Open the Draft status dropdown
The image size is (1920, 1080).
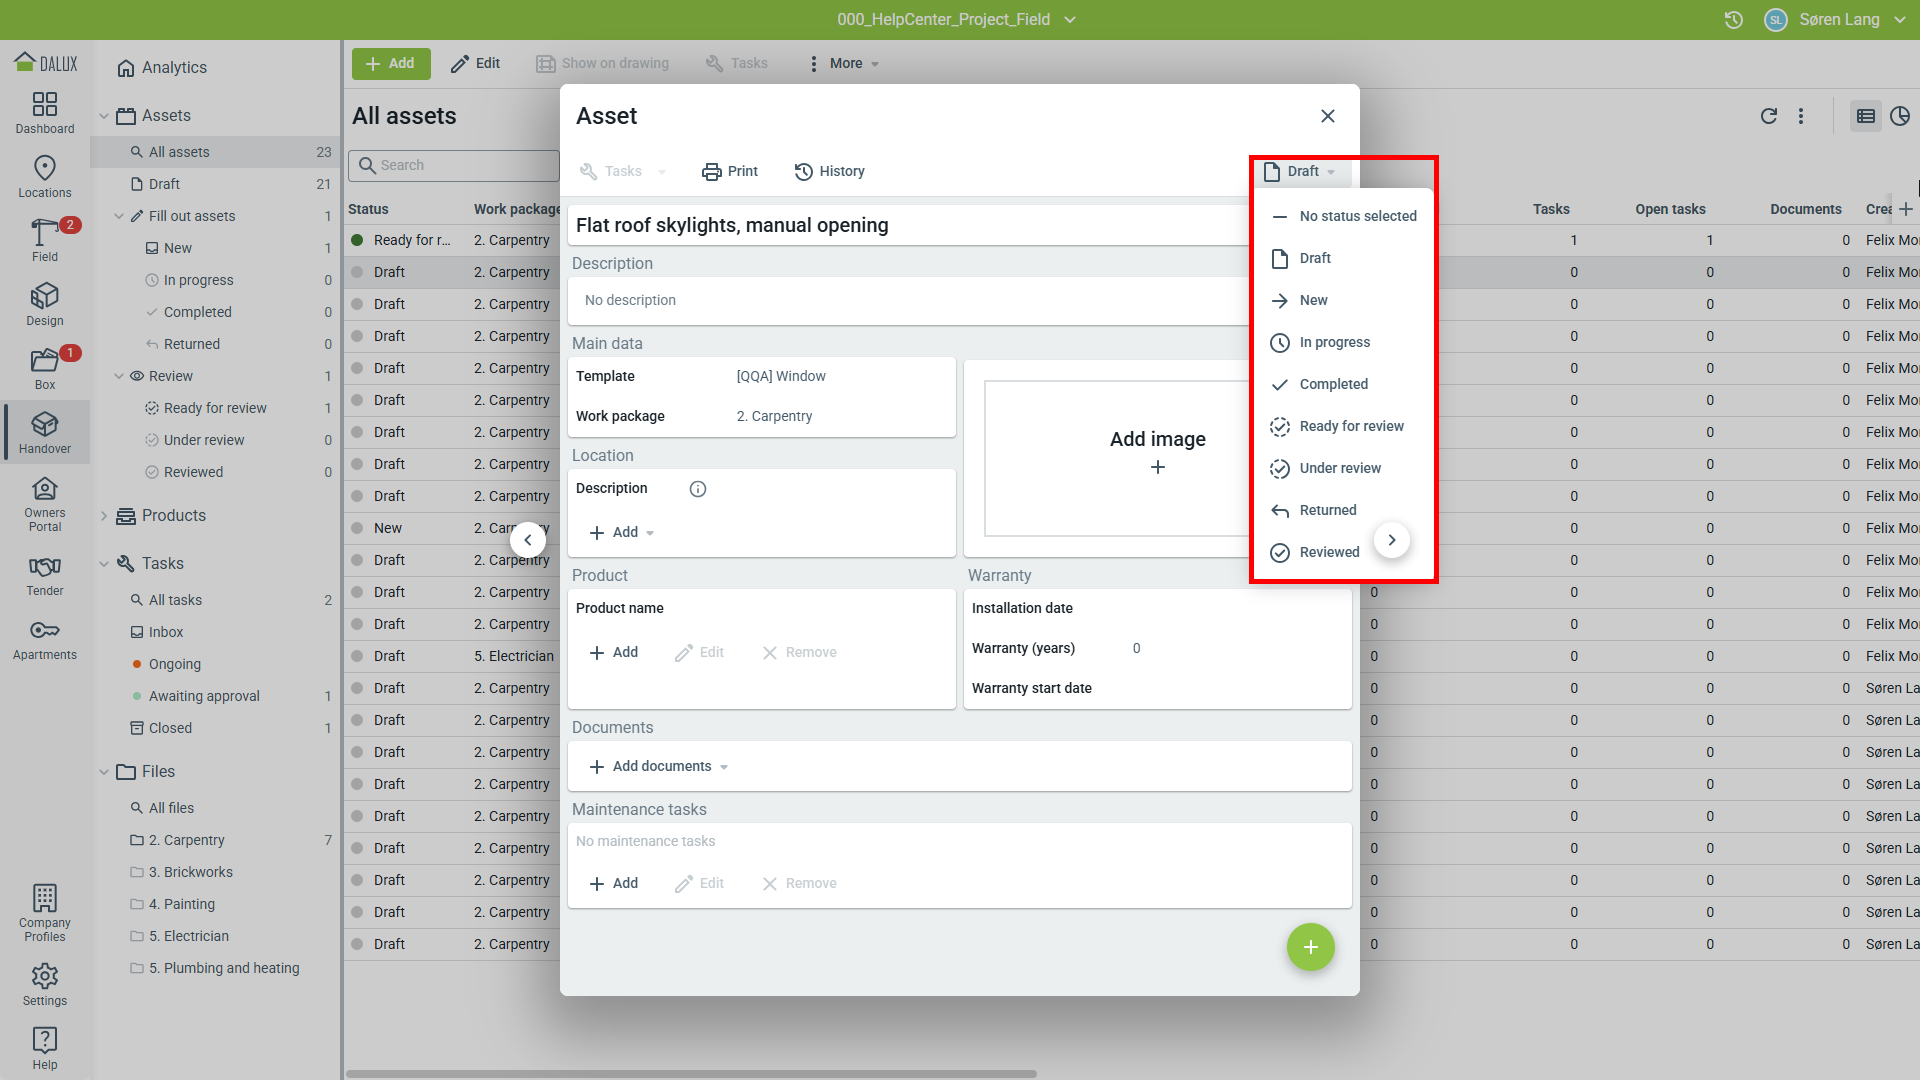[1300, 172]
